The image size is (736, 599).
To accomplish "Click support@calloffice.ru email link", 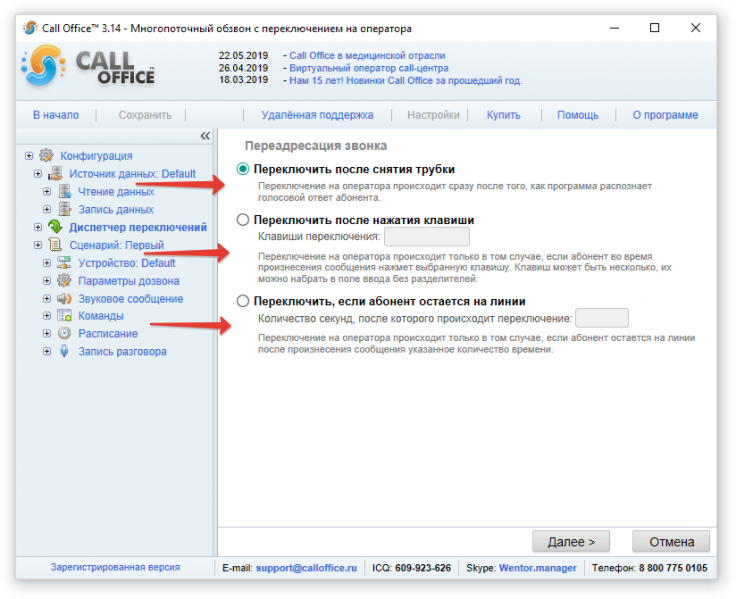I will [306, 568].
